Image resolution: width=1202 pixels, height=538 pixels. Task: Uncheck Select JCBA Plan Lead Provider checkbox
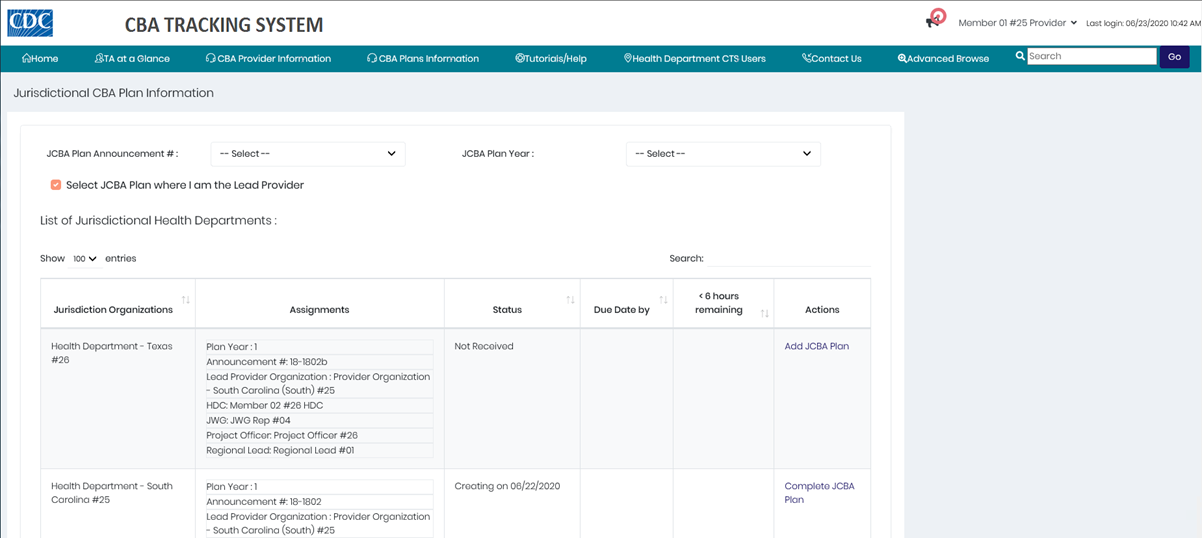[56, 185]
